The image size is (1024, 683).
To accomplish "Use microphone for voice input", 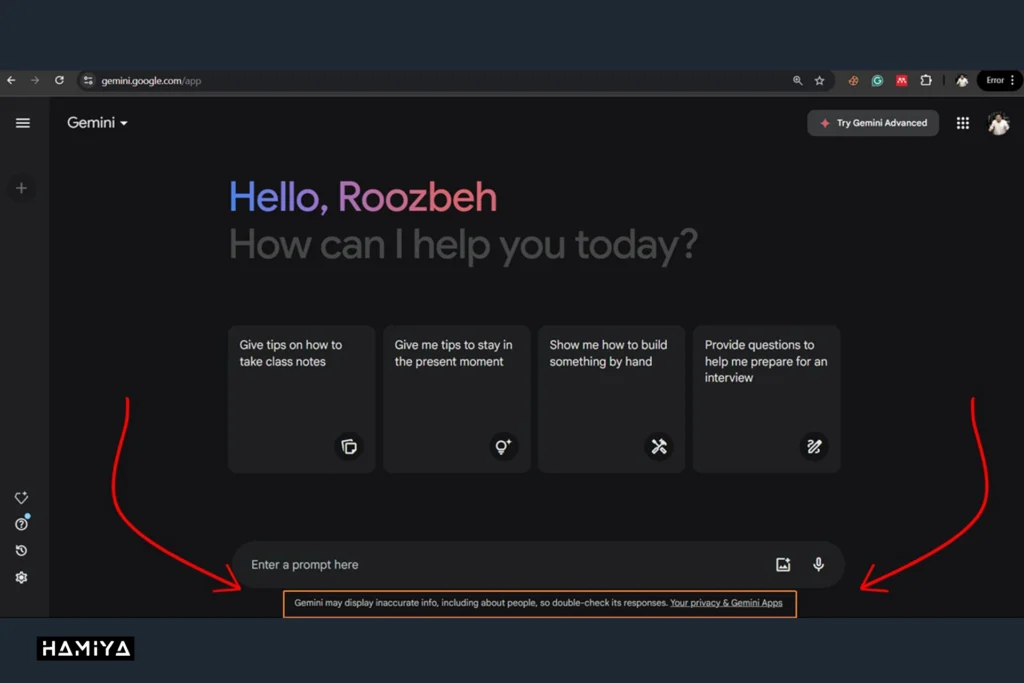I will pos(818,565).
